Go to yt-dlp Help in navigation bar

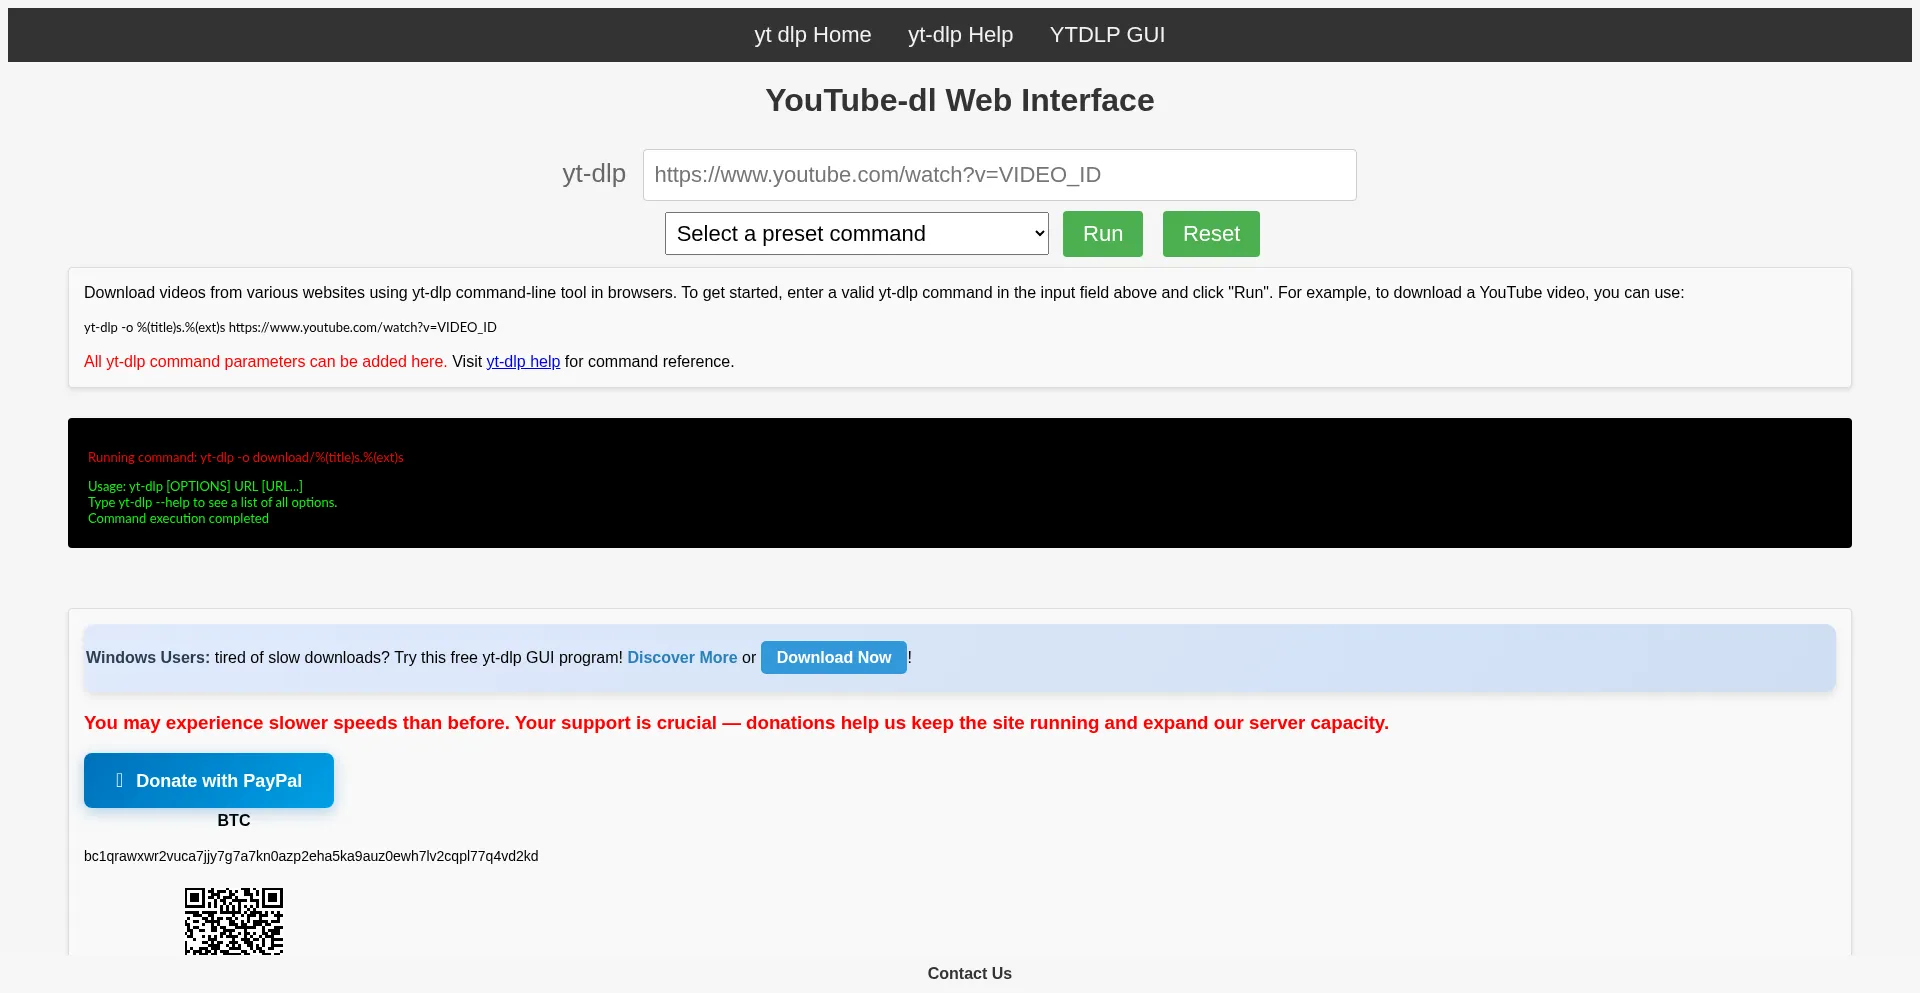point(960,35)
